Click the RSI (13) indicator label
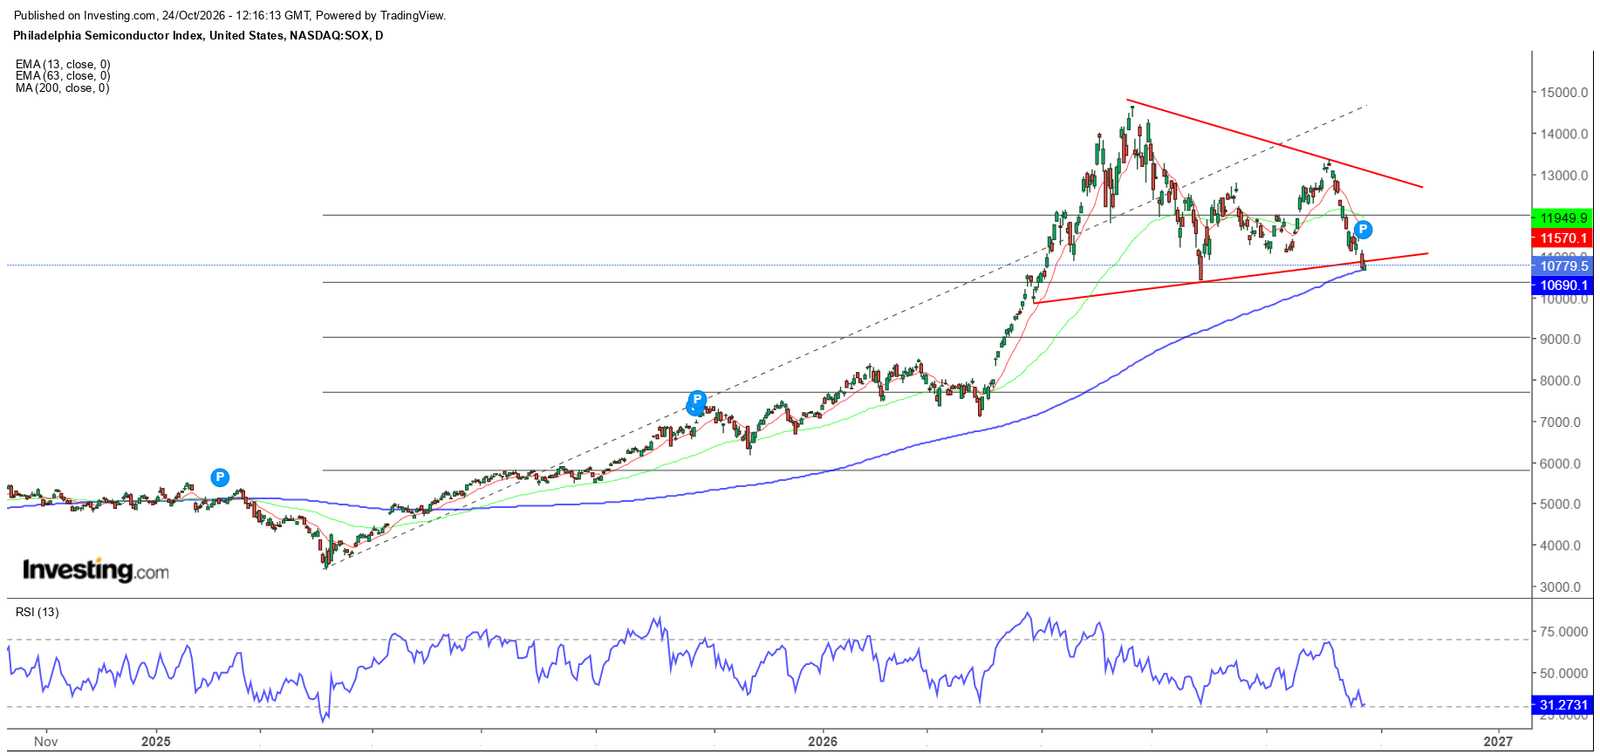The height and width of the screenshot is (756, 1600). click(37, 612)
